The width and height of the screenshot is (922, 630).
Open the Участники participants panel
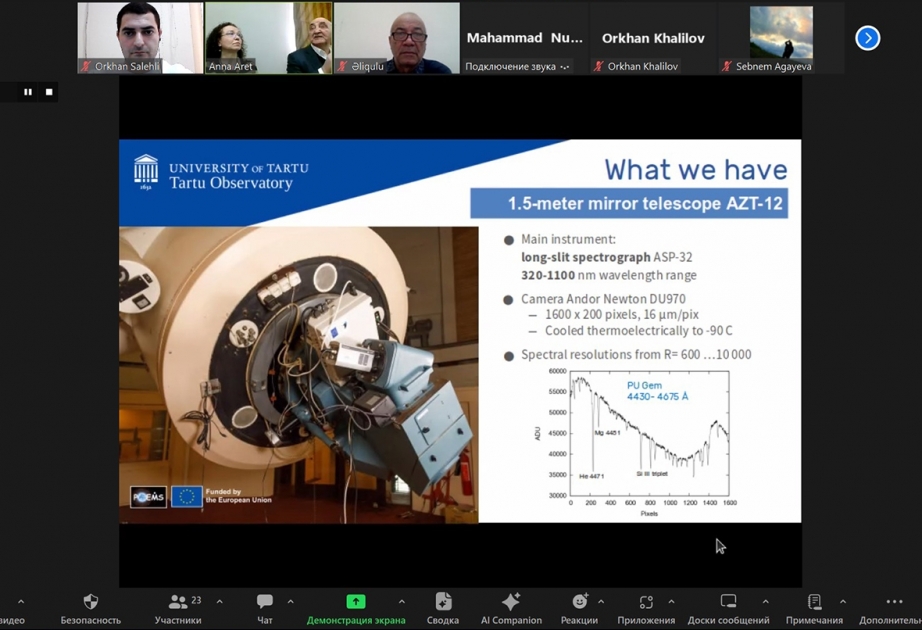tap(178, 609)
